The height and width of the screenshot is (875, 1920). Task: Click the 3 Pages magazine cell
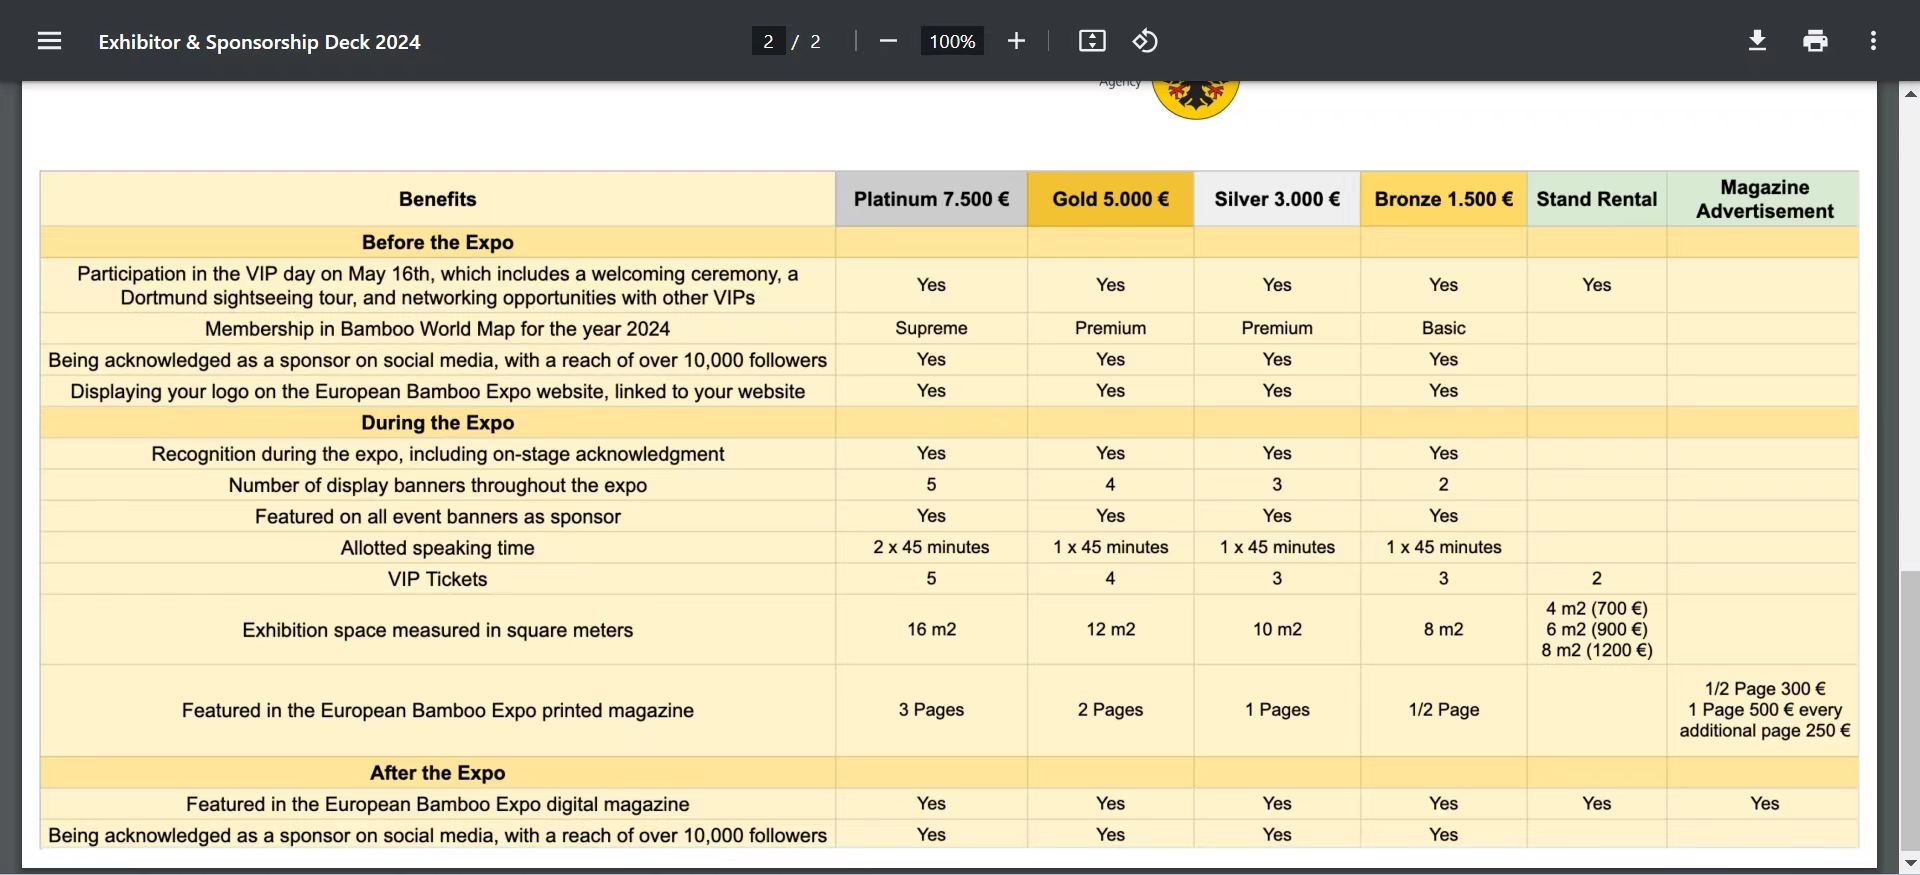(x=931, y=709)
